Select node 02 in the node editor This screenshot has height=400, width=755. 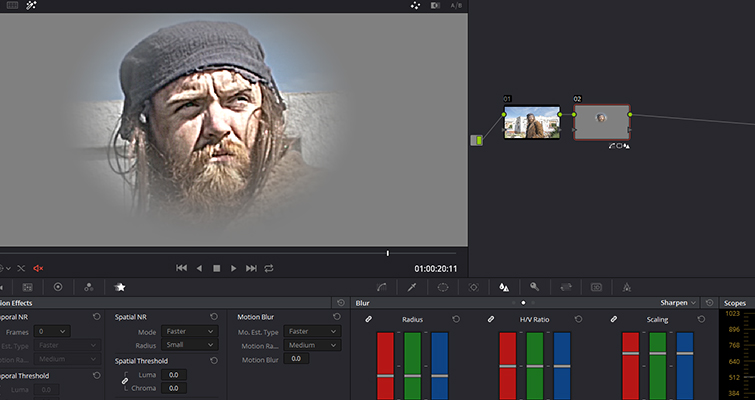pyautogui.click(x=601, y=122)
